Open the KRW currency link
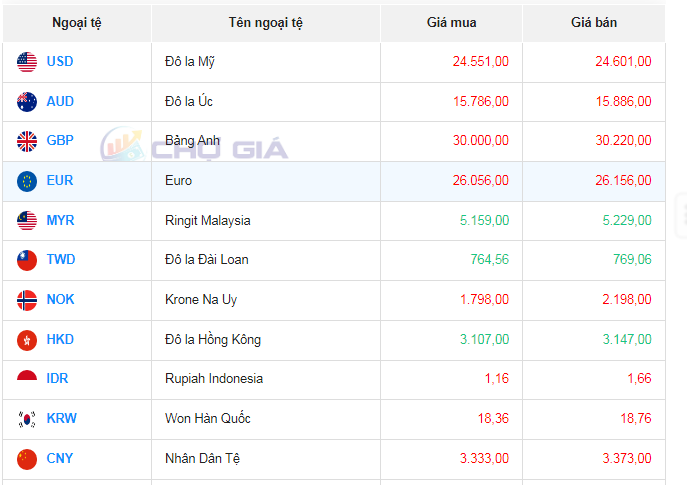 [62, 418]
